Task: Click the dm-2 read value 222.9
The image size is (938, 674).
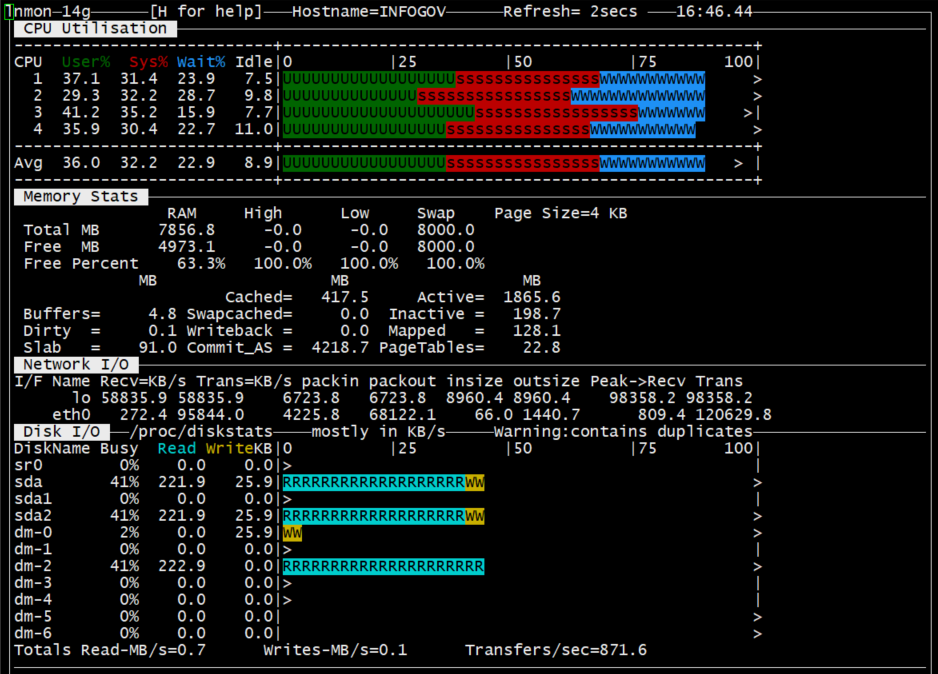Action: click(182, 566)
